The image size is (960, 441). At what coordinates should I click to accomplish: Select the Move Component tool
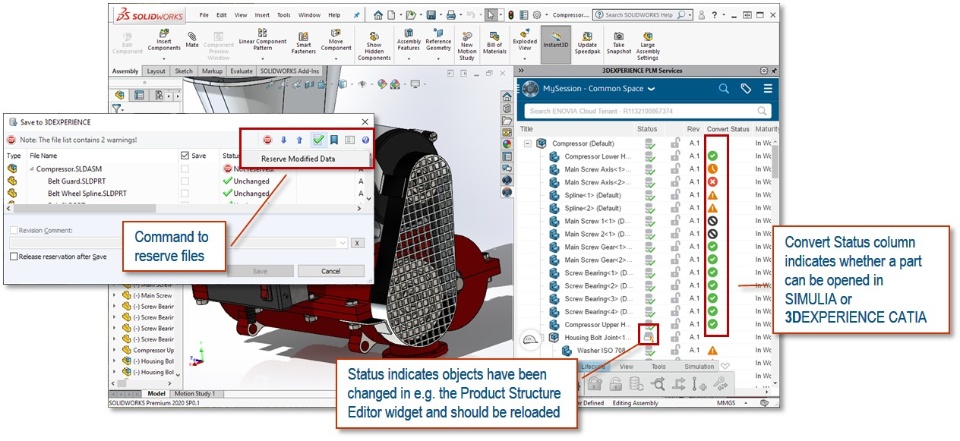pyautogui.click(x=336, y=40)
